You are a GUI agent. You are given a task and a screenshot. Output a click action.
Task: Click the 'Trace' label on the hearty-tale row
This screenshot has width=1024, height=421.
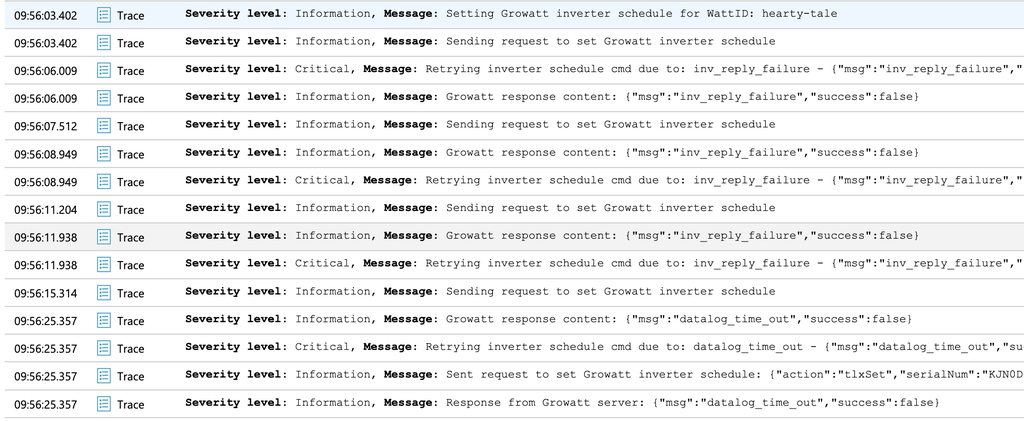pyautogui.click(x=131, y=16)
